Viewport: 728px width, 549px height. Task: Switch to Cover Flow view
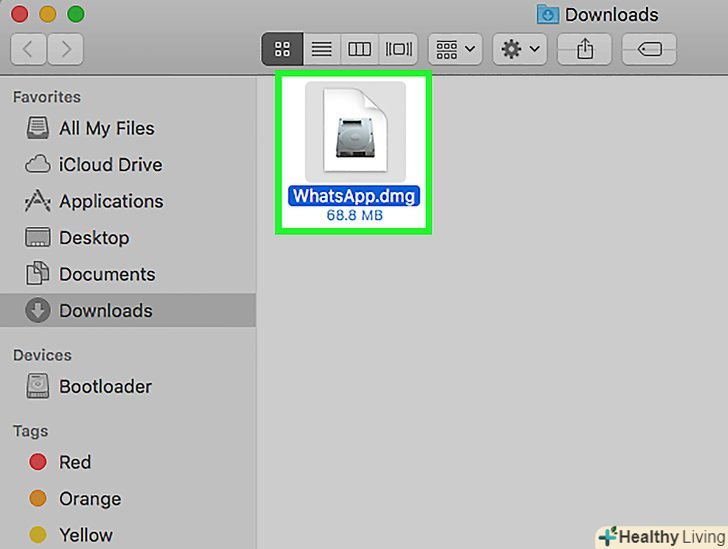[398, 49]
